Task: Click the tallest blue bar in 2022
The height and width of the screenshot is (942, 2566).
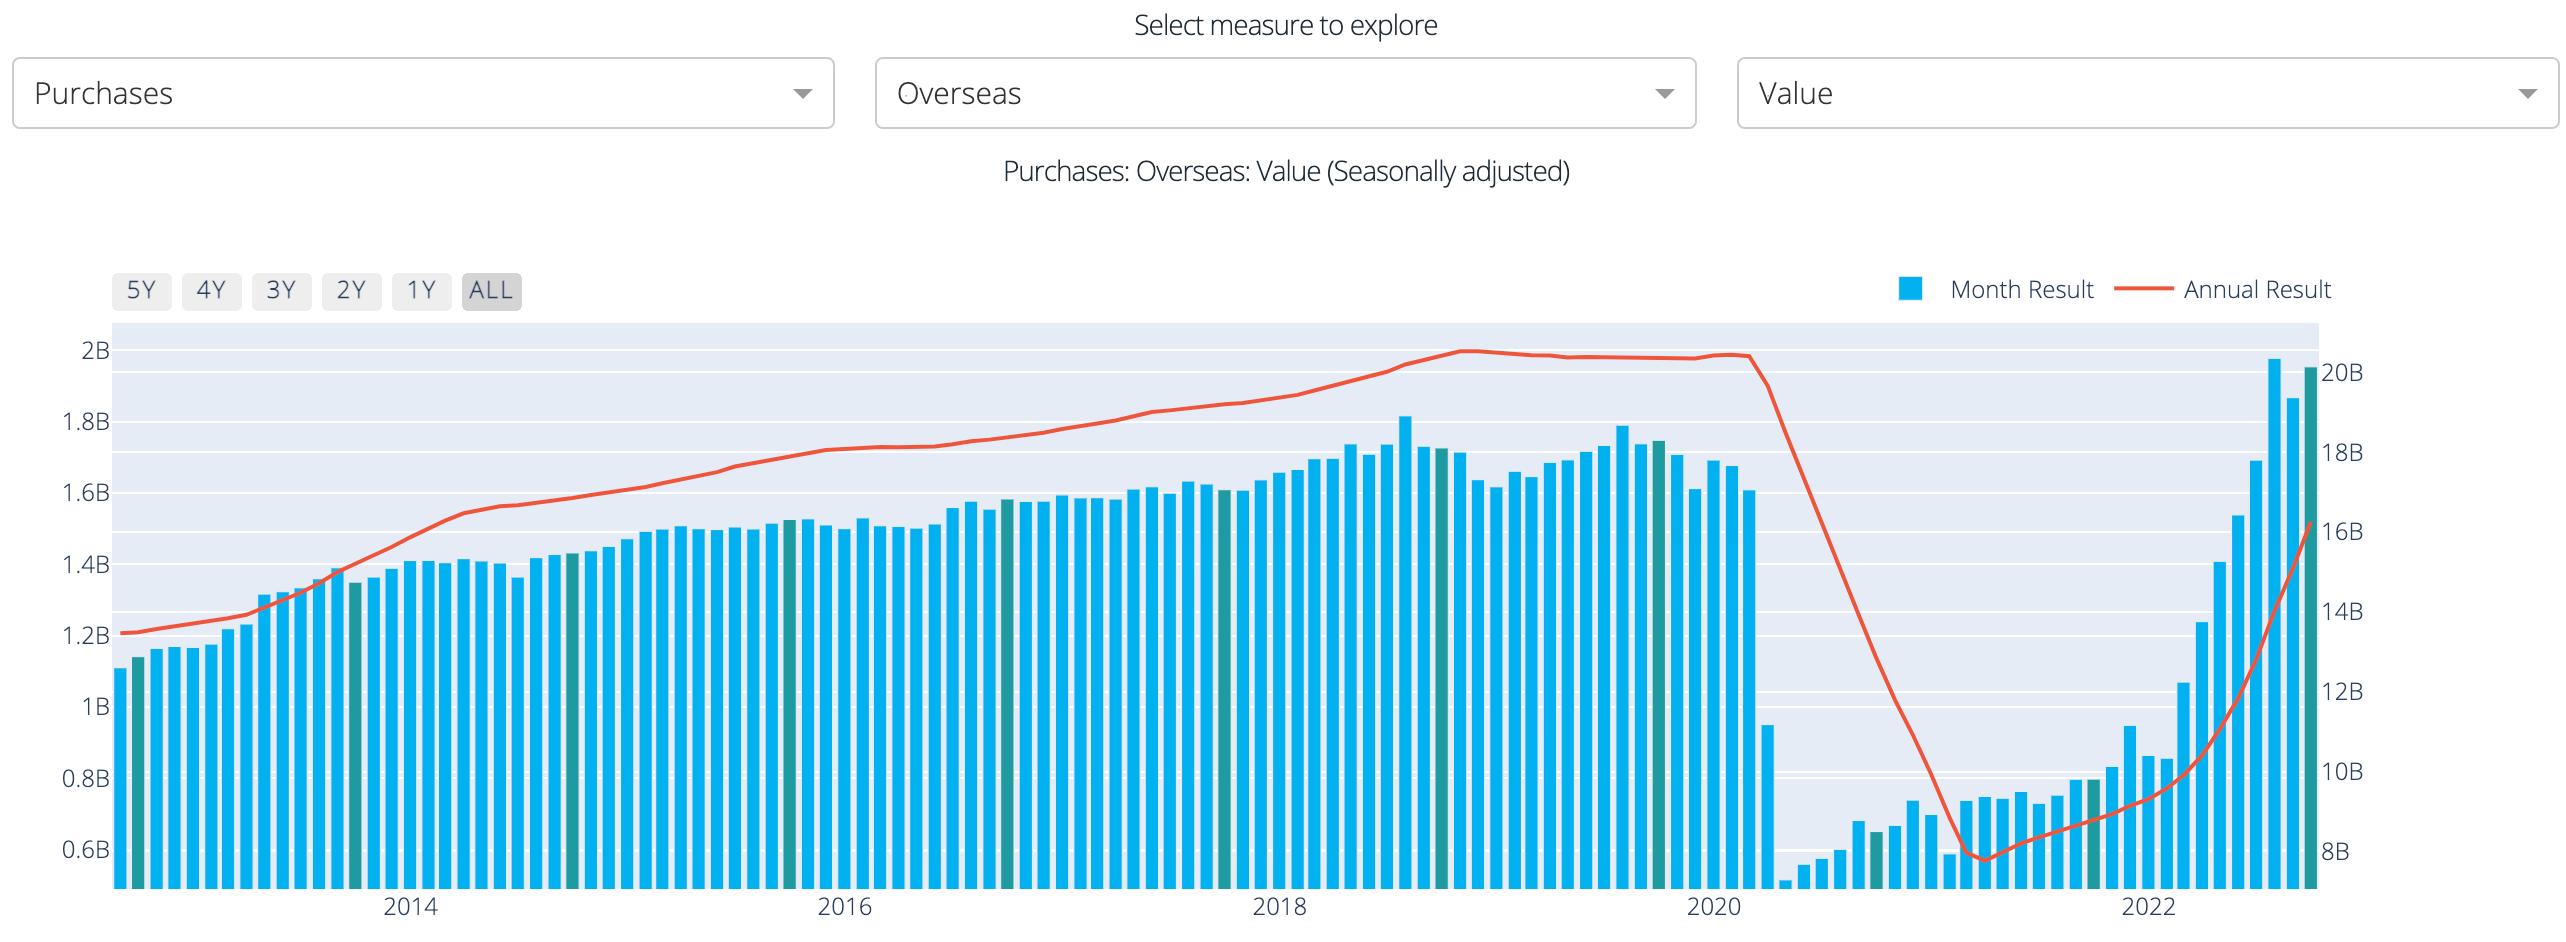Action: (x=2274, y=623)
